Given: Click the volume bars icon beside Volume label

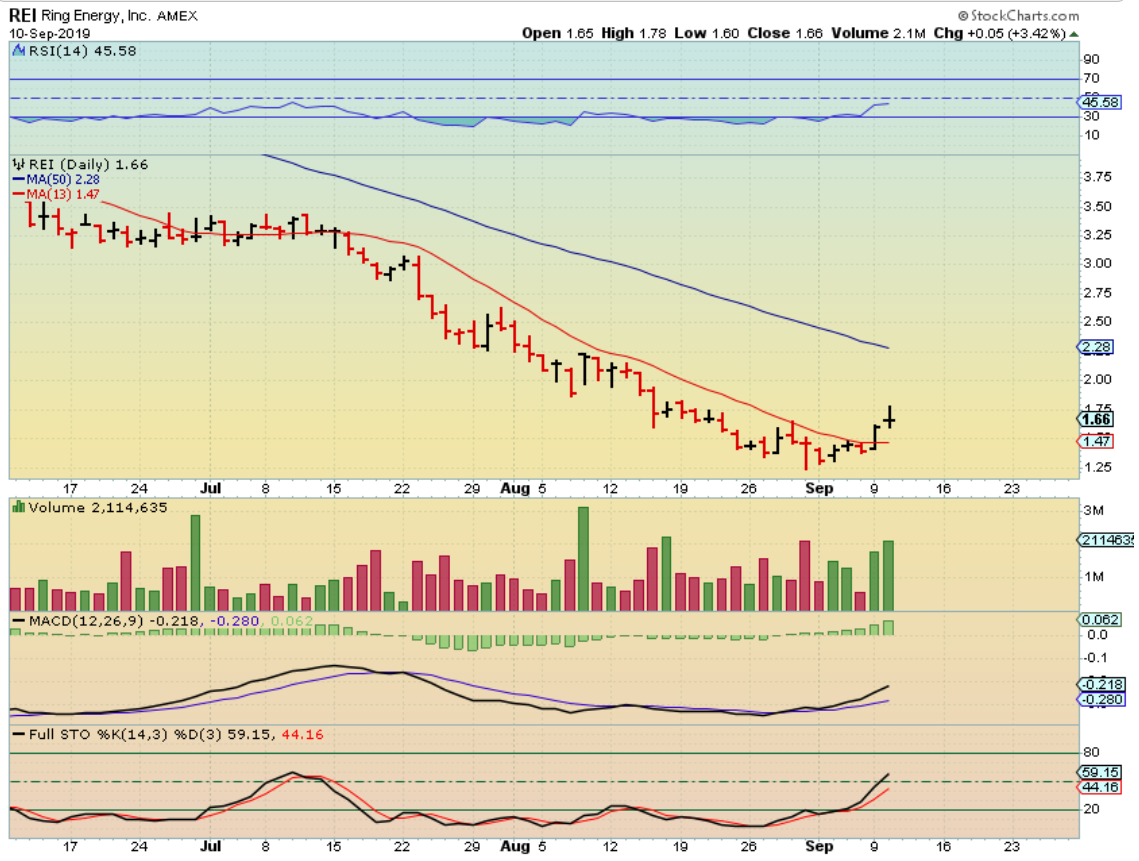Looking at the screenshot, I should point(19,506).
